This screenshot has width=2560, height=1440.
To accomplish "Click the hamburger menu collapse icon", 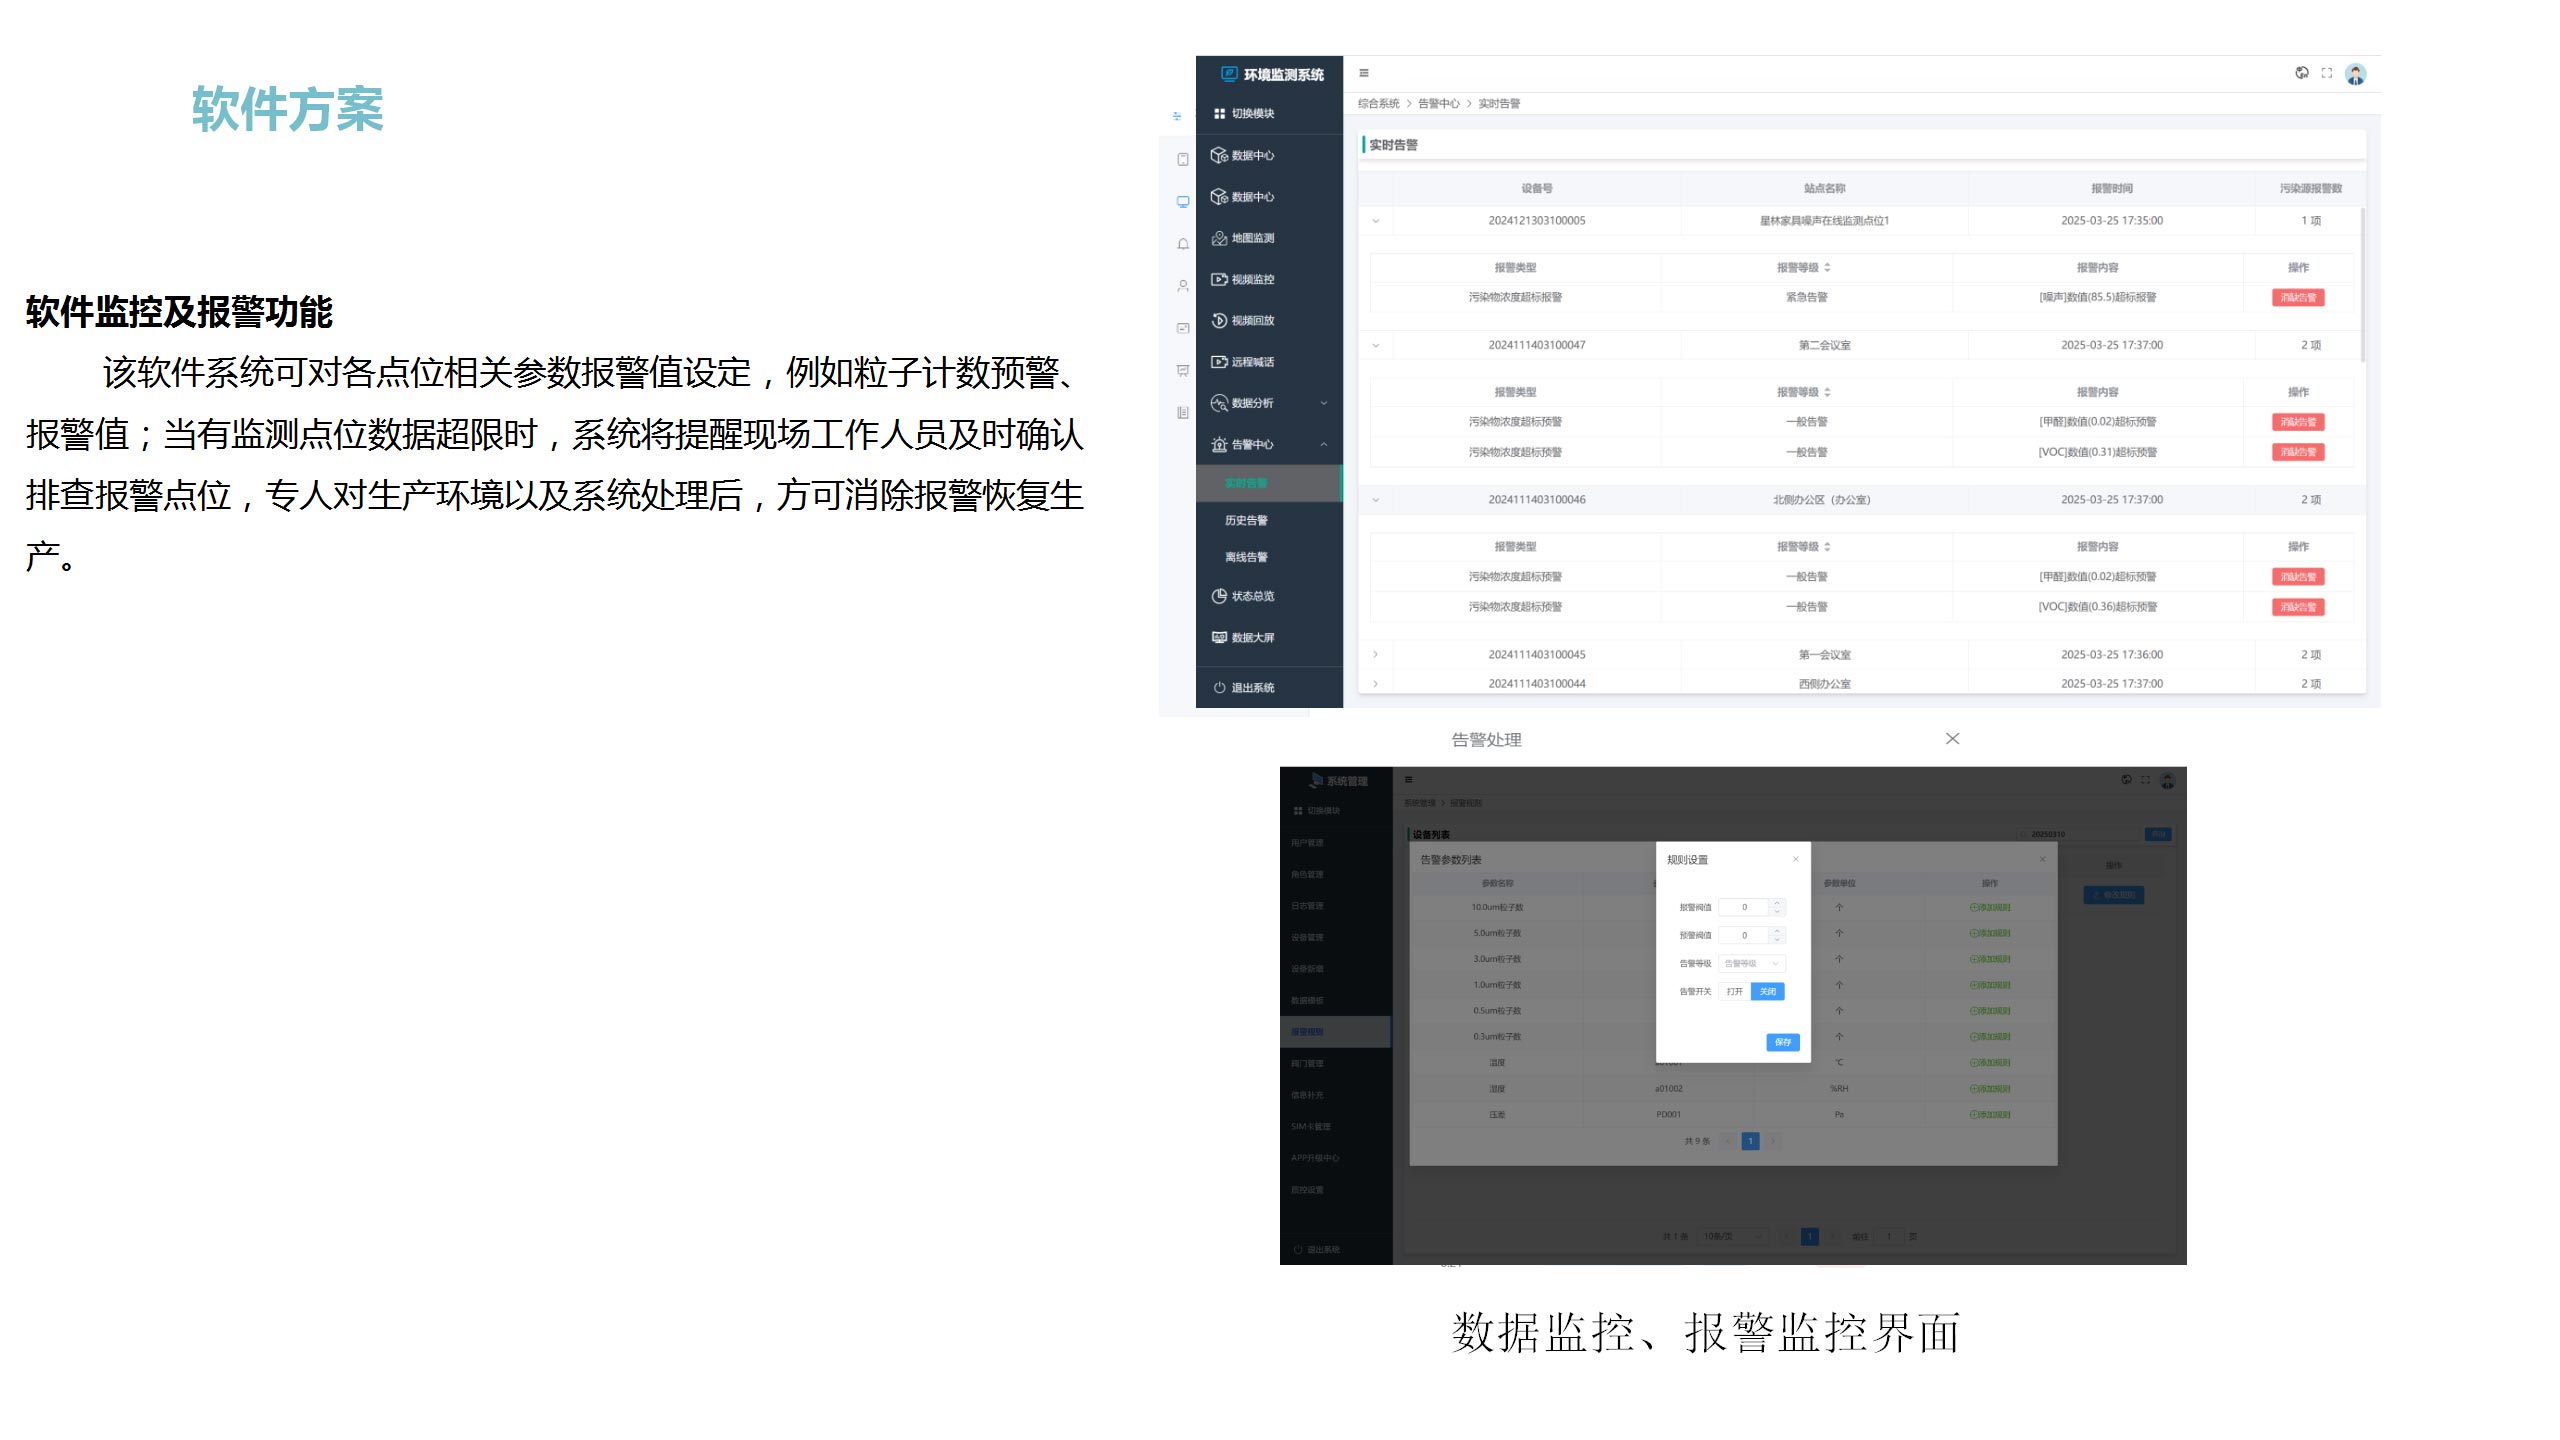I will (1364, 73).
